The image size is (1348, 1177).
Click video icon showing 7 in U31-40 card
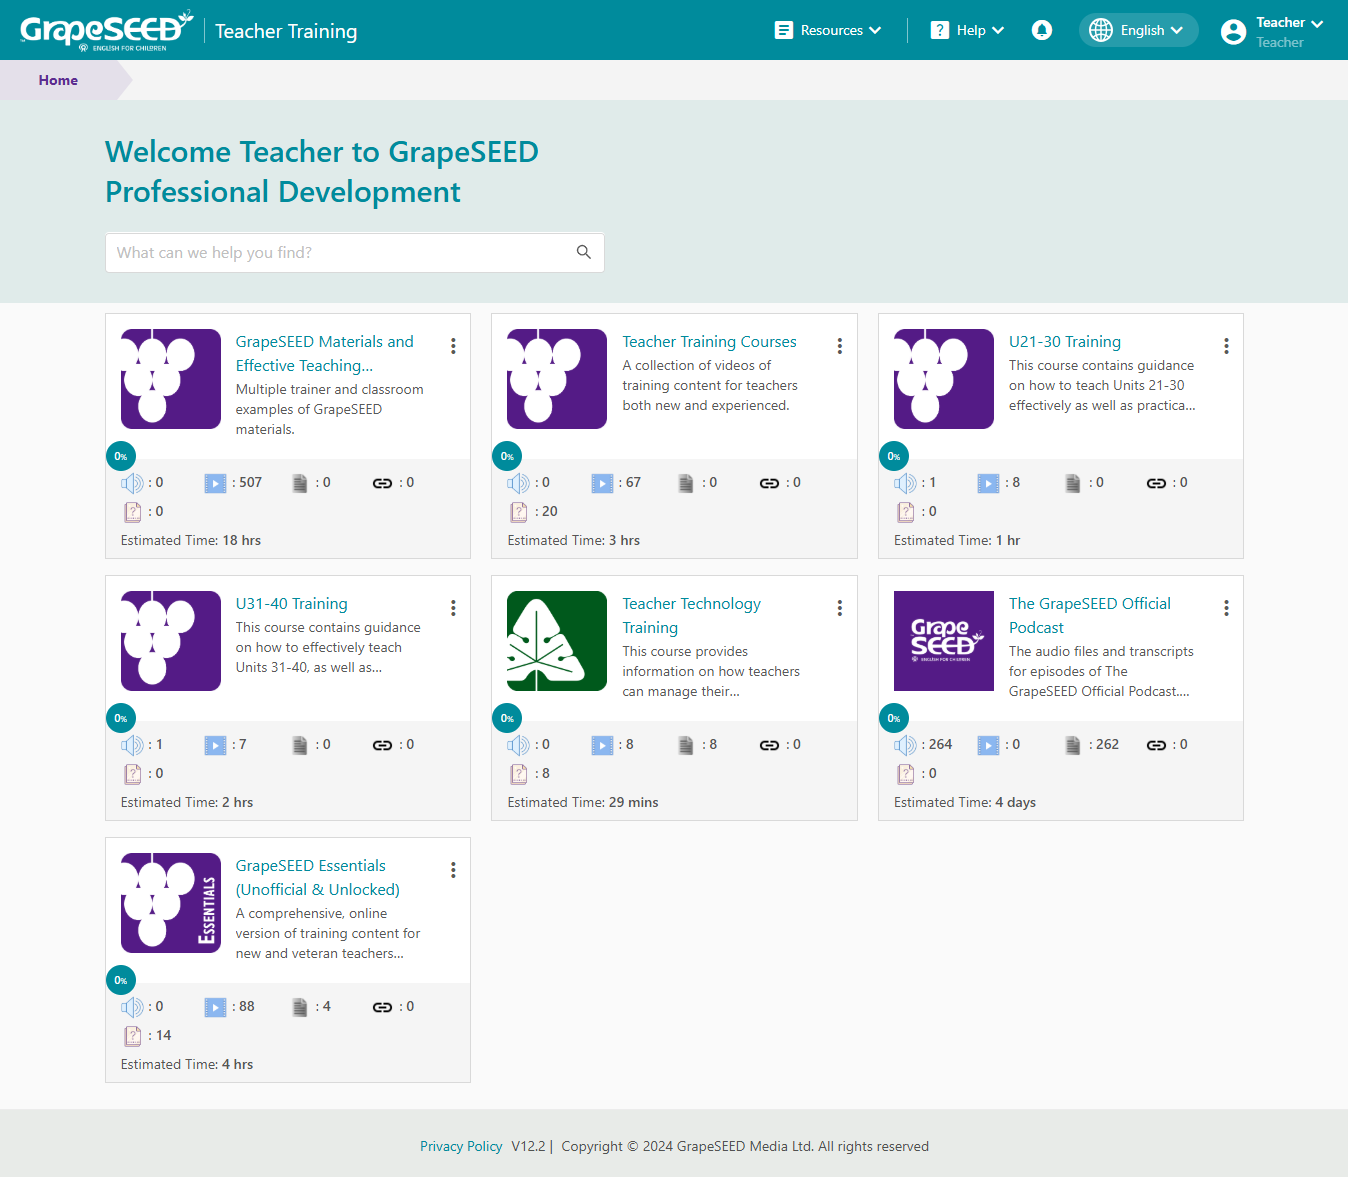click(215, 745)
